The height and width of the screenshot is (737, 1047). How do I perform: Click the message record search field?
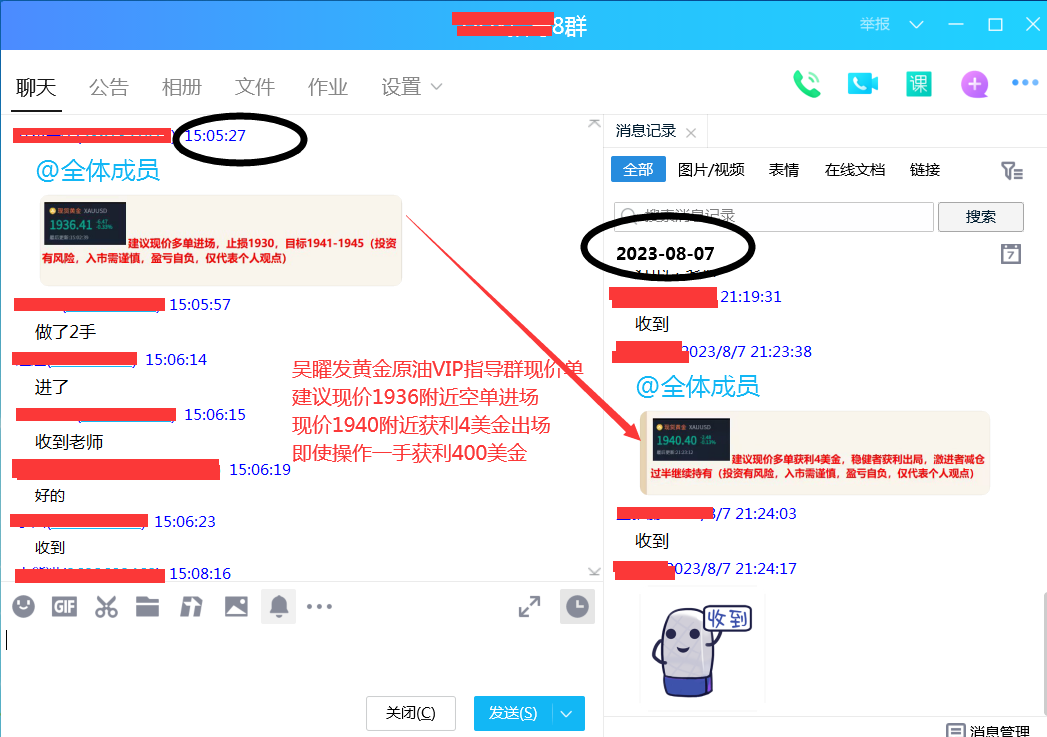pos(773,216)
